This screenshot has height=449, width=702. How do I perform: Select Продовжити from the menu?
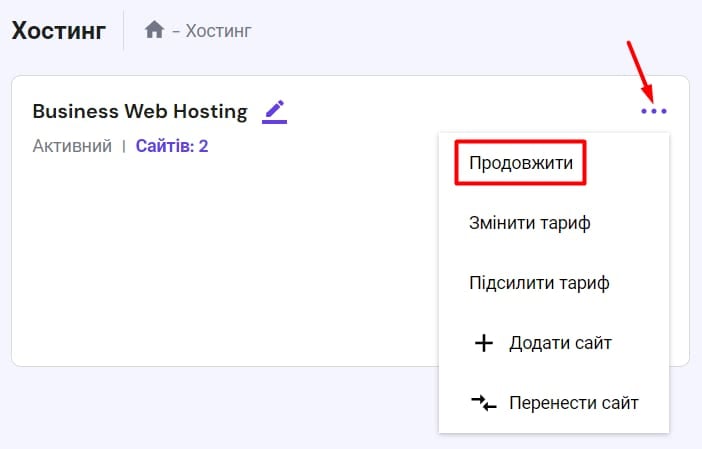click(x=520, y=163)
